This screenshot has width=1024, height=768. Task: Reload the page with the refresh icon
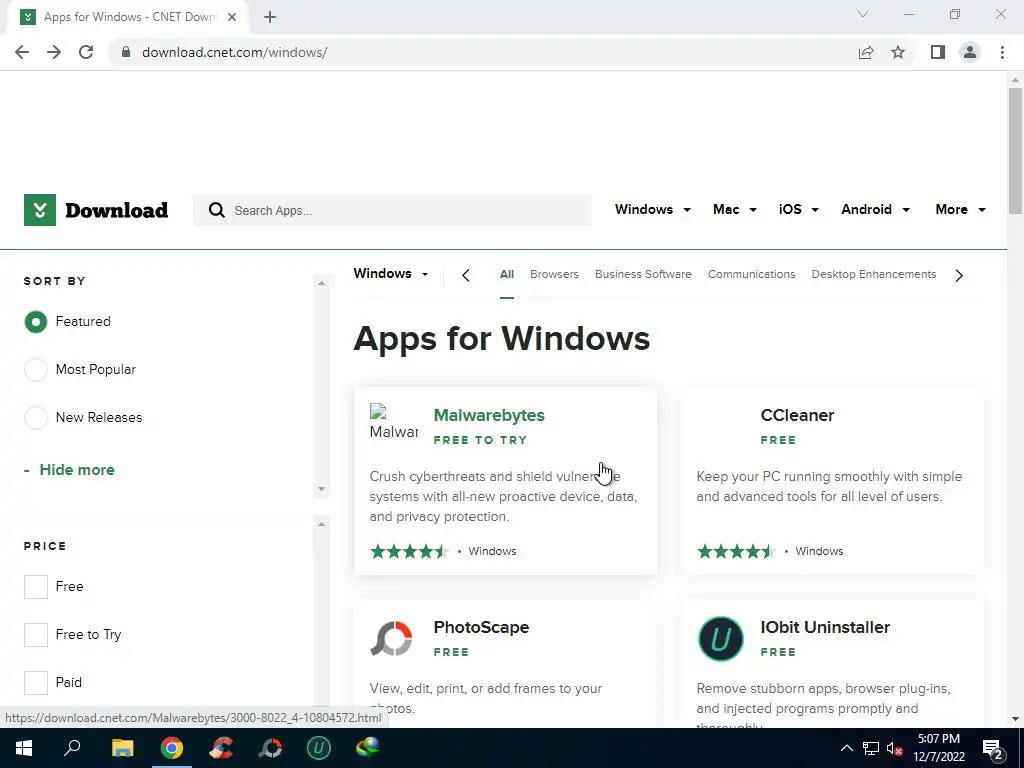click(x=86, y=52)
